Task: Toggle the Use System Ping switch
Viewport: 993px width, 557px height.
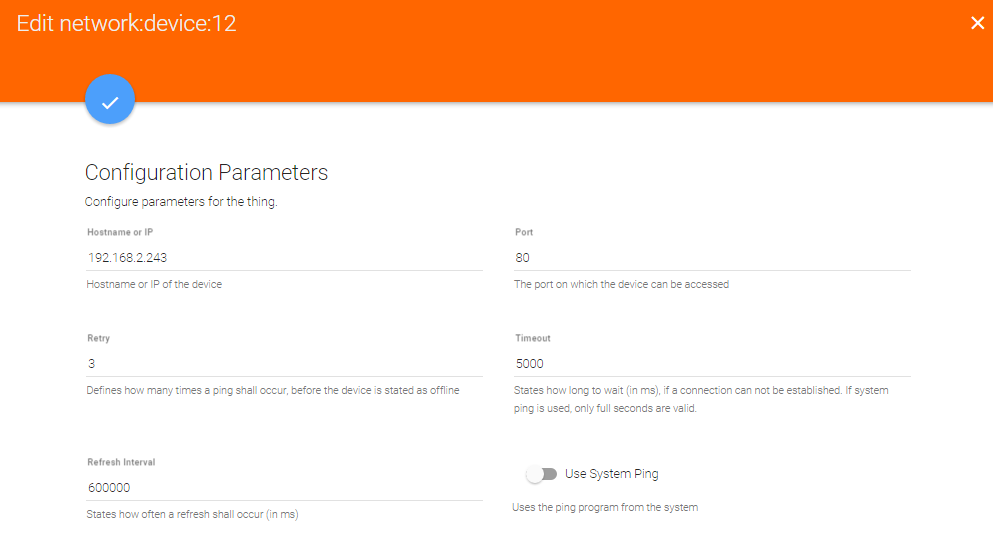Action: coord(541,474)
